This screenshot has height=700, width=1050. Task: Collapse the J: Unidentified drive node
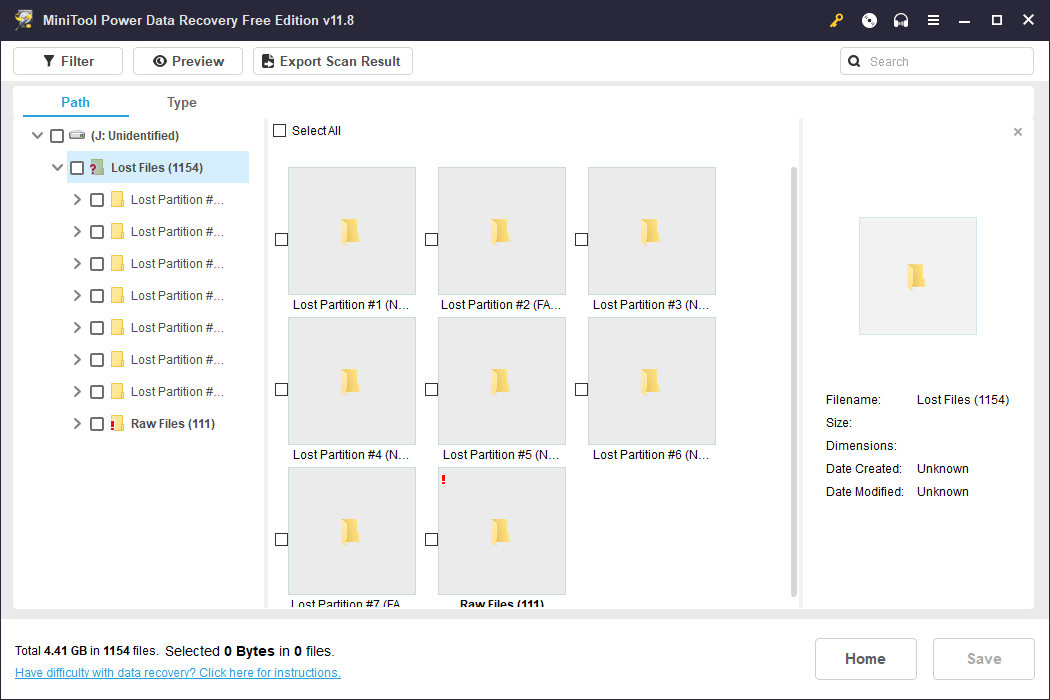38,135
